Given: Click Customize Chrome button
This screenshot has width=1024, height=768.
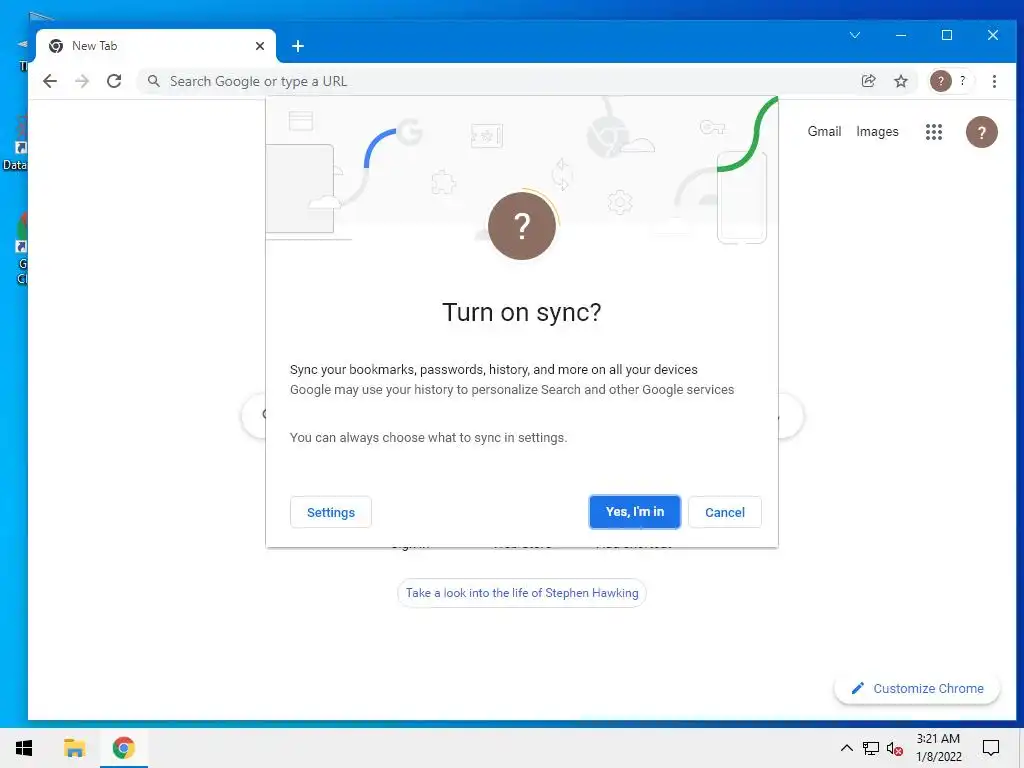Looking at the screenshot, I should tap(917, 688).
